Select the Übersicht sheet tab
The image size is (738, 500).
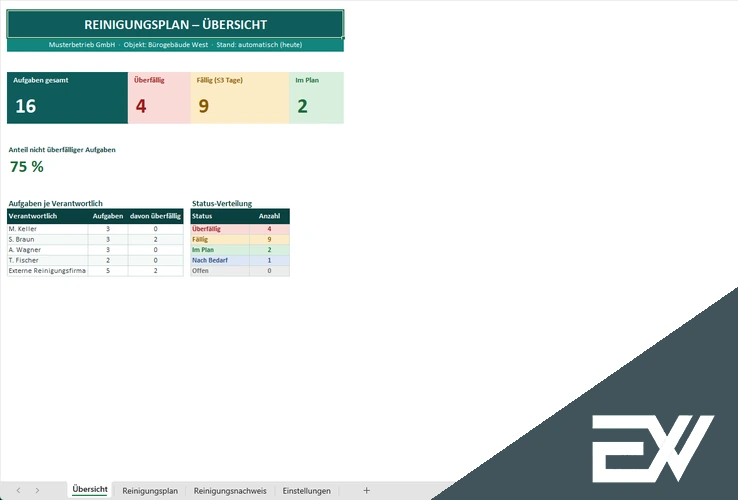90,490
